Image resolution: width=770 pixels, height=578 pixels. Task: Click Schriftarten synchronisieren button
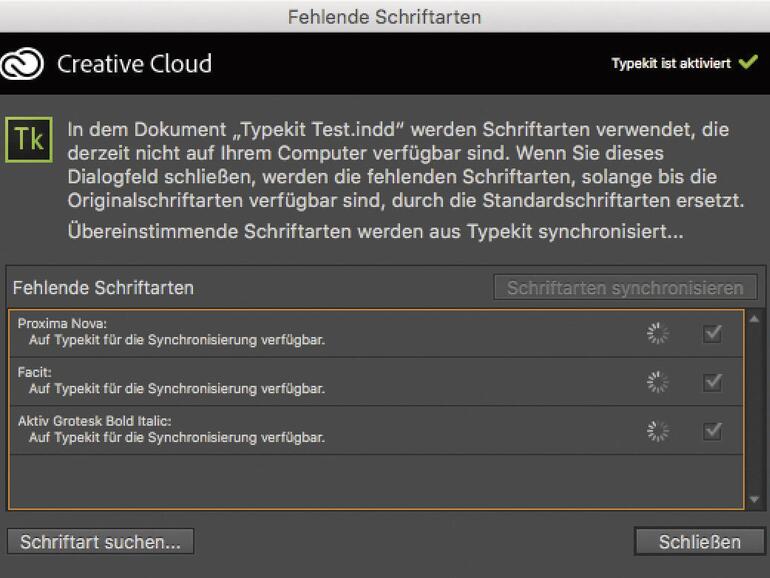[x=625, y=288]
